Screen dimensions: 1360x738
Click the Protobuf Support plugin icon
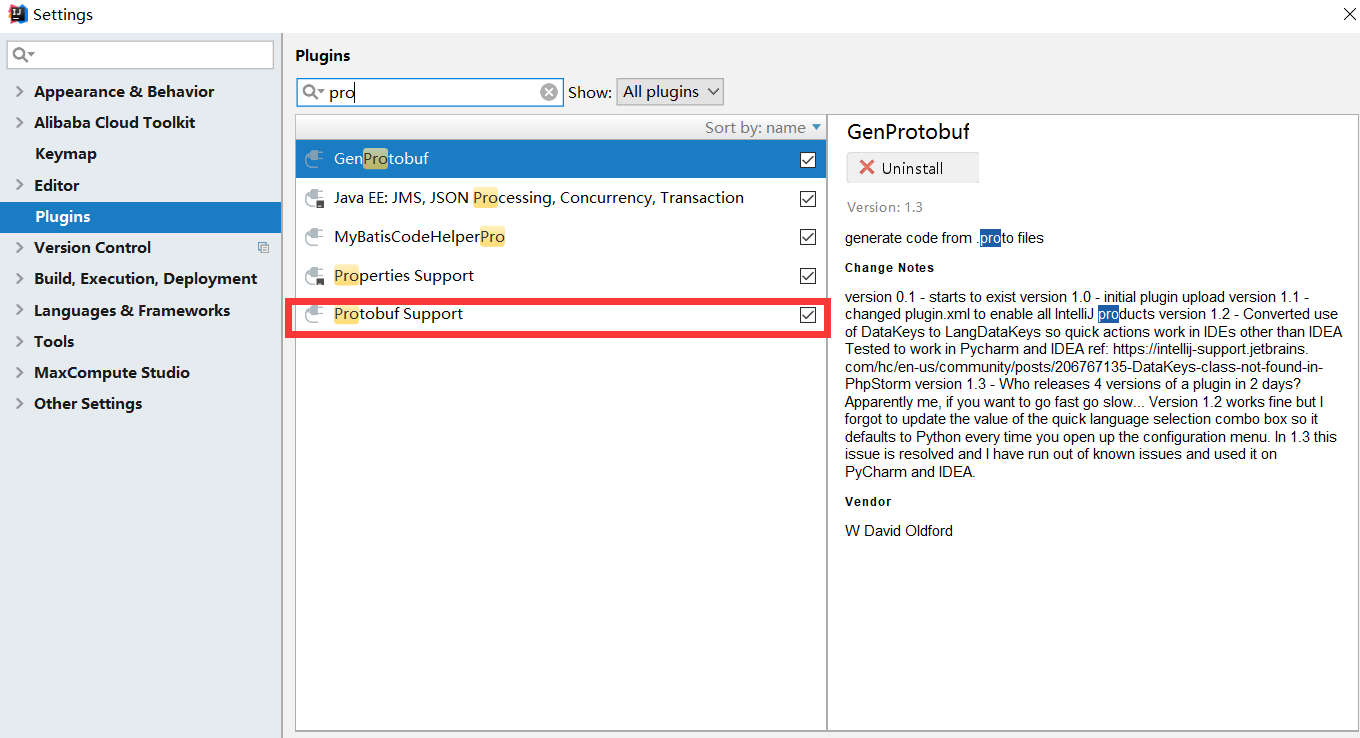(314, 314)
